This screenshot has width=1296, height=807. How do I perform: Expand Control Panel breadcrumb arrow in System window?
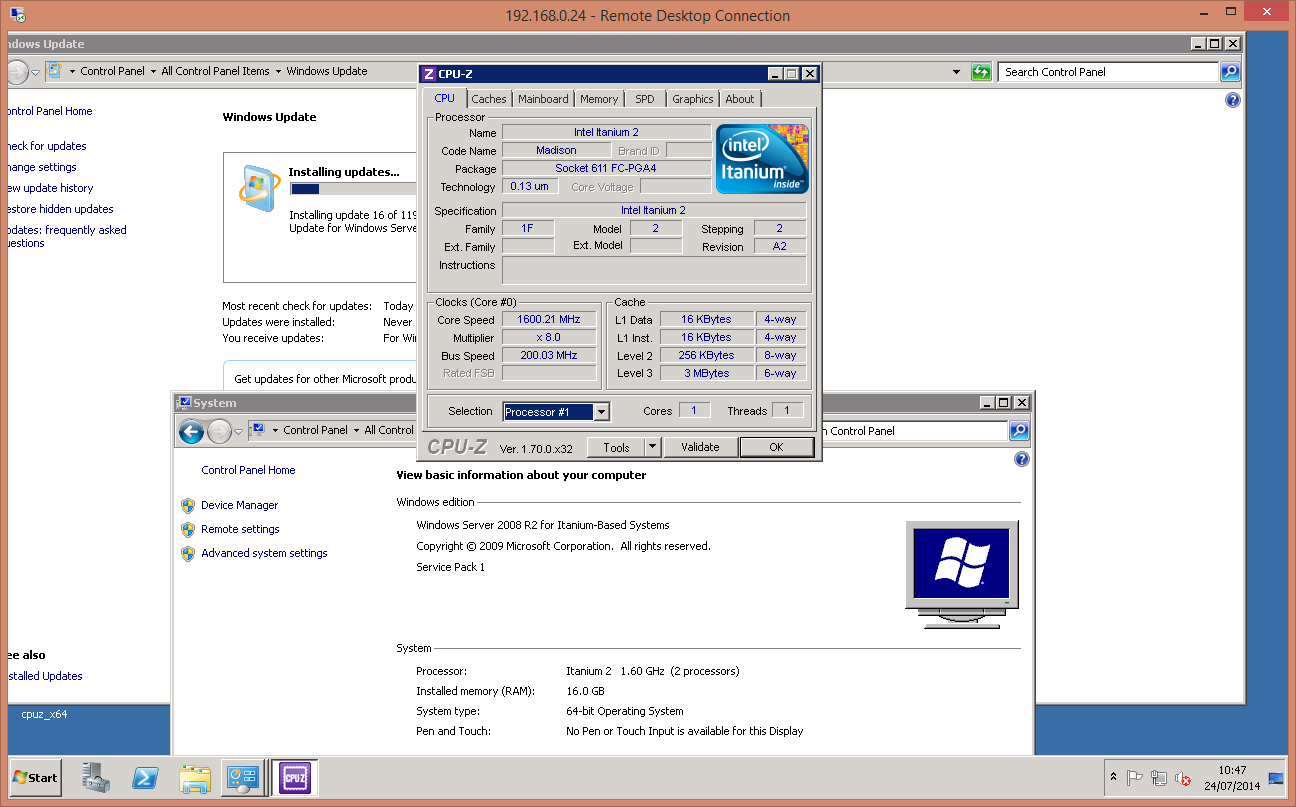click(x=355, y=431)
